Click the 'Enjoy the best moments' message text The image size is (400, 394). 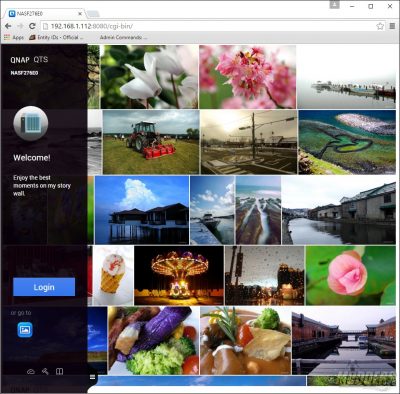[42, 185]
